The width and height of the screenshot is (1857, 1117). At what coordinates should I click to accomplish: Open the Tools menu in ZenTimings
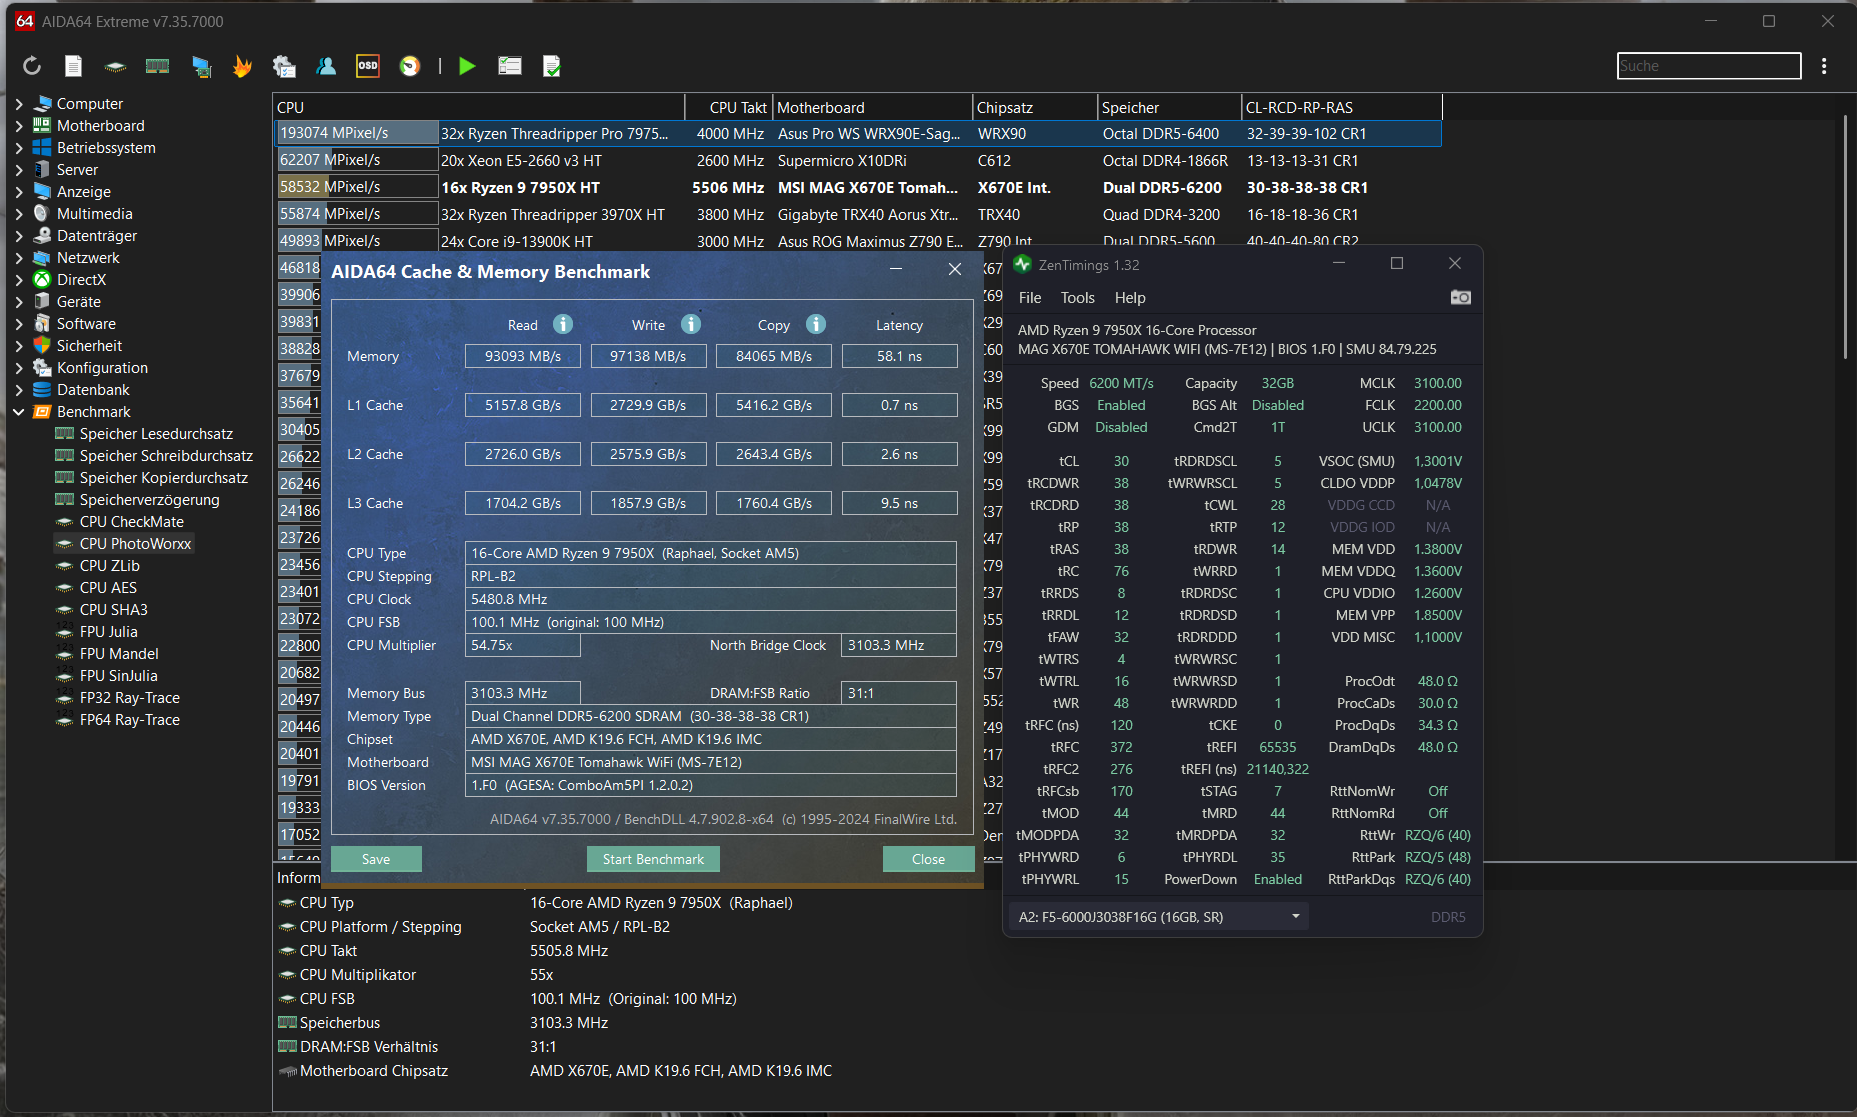click(x=1078, y=298)
